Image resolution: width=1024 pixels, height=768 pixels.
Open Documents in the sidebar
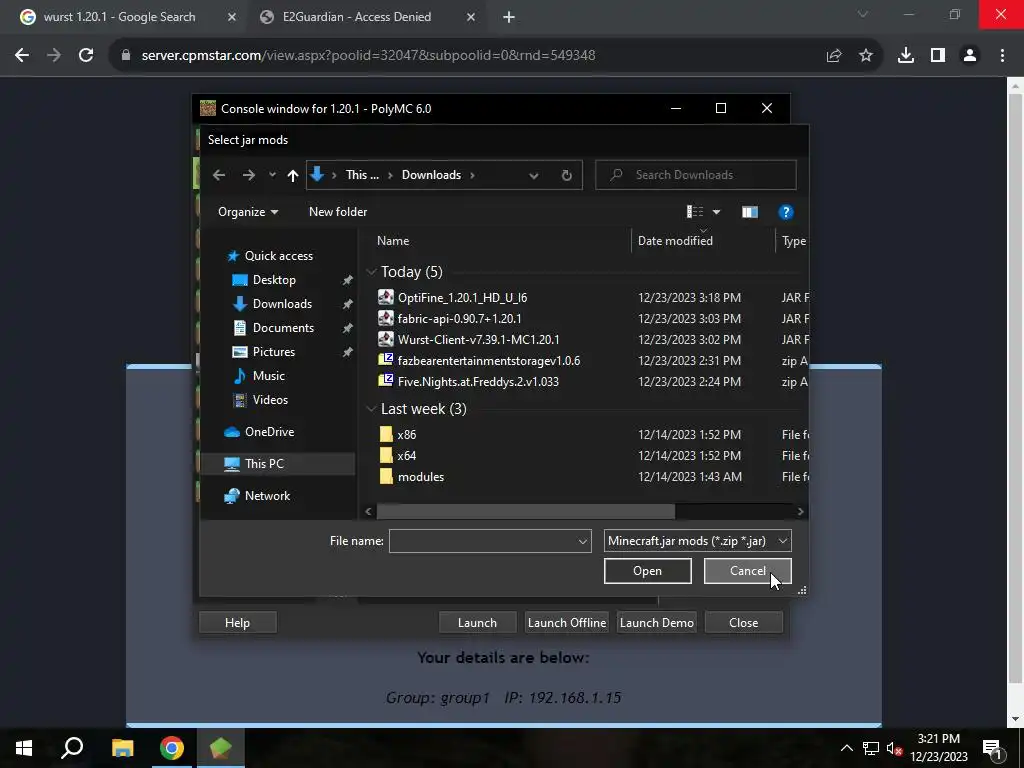283,328
